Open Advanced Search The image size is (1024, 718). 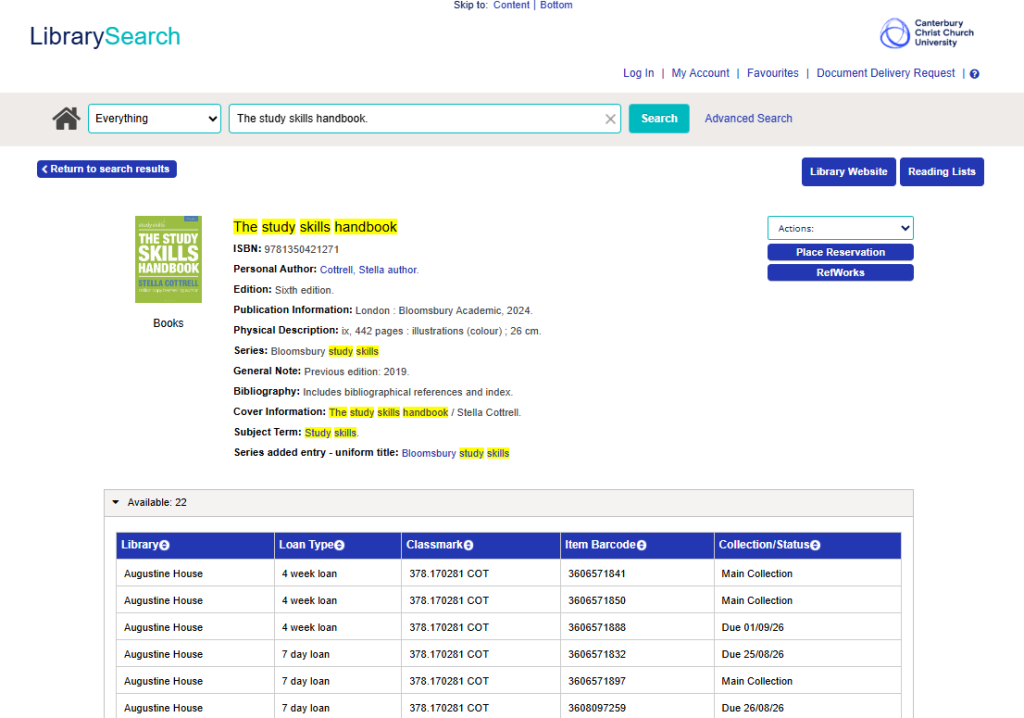pyautogui.click(x=748, y=119)
